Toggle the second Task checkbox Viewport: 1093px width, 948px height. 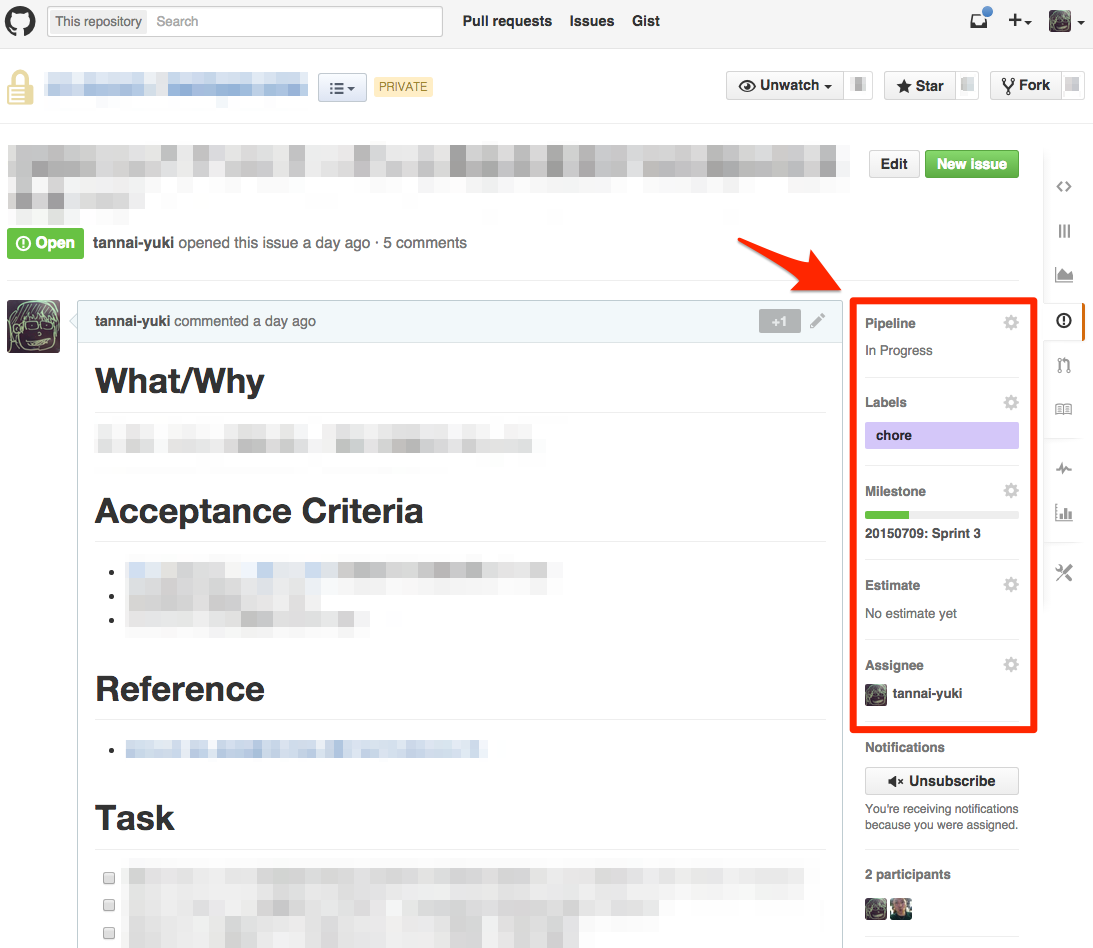point(108,905)
